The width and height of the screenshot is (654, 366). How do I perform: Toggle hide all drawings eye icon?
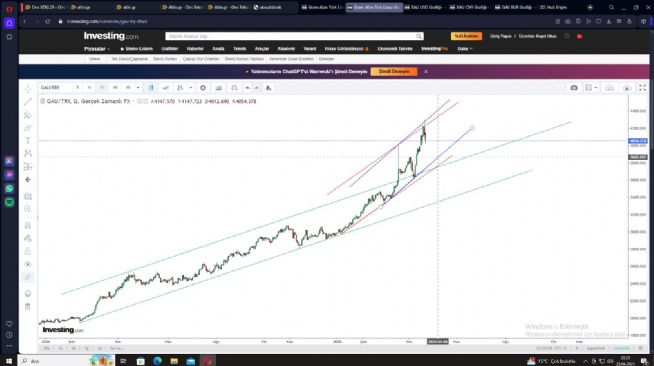click(x=28, y=264)
